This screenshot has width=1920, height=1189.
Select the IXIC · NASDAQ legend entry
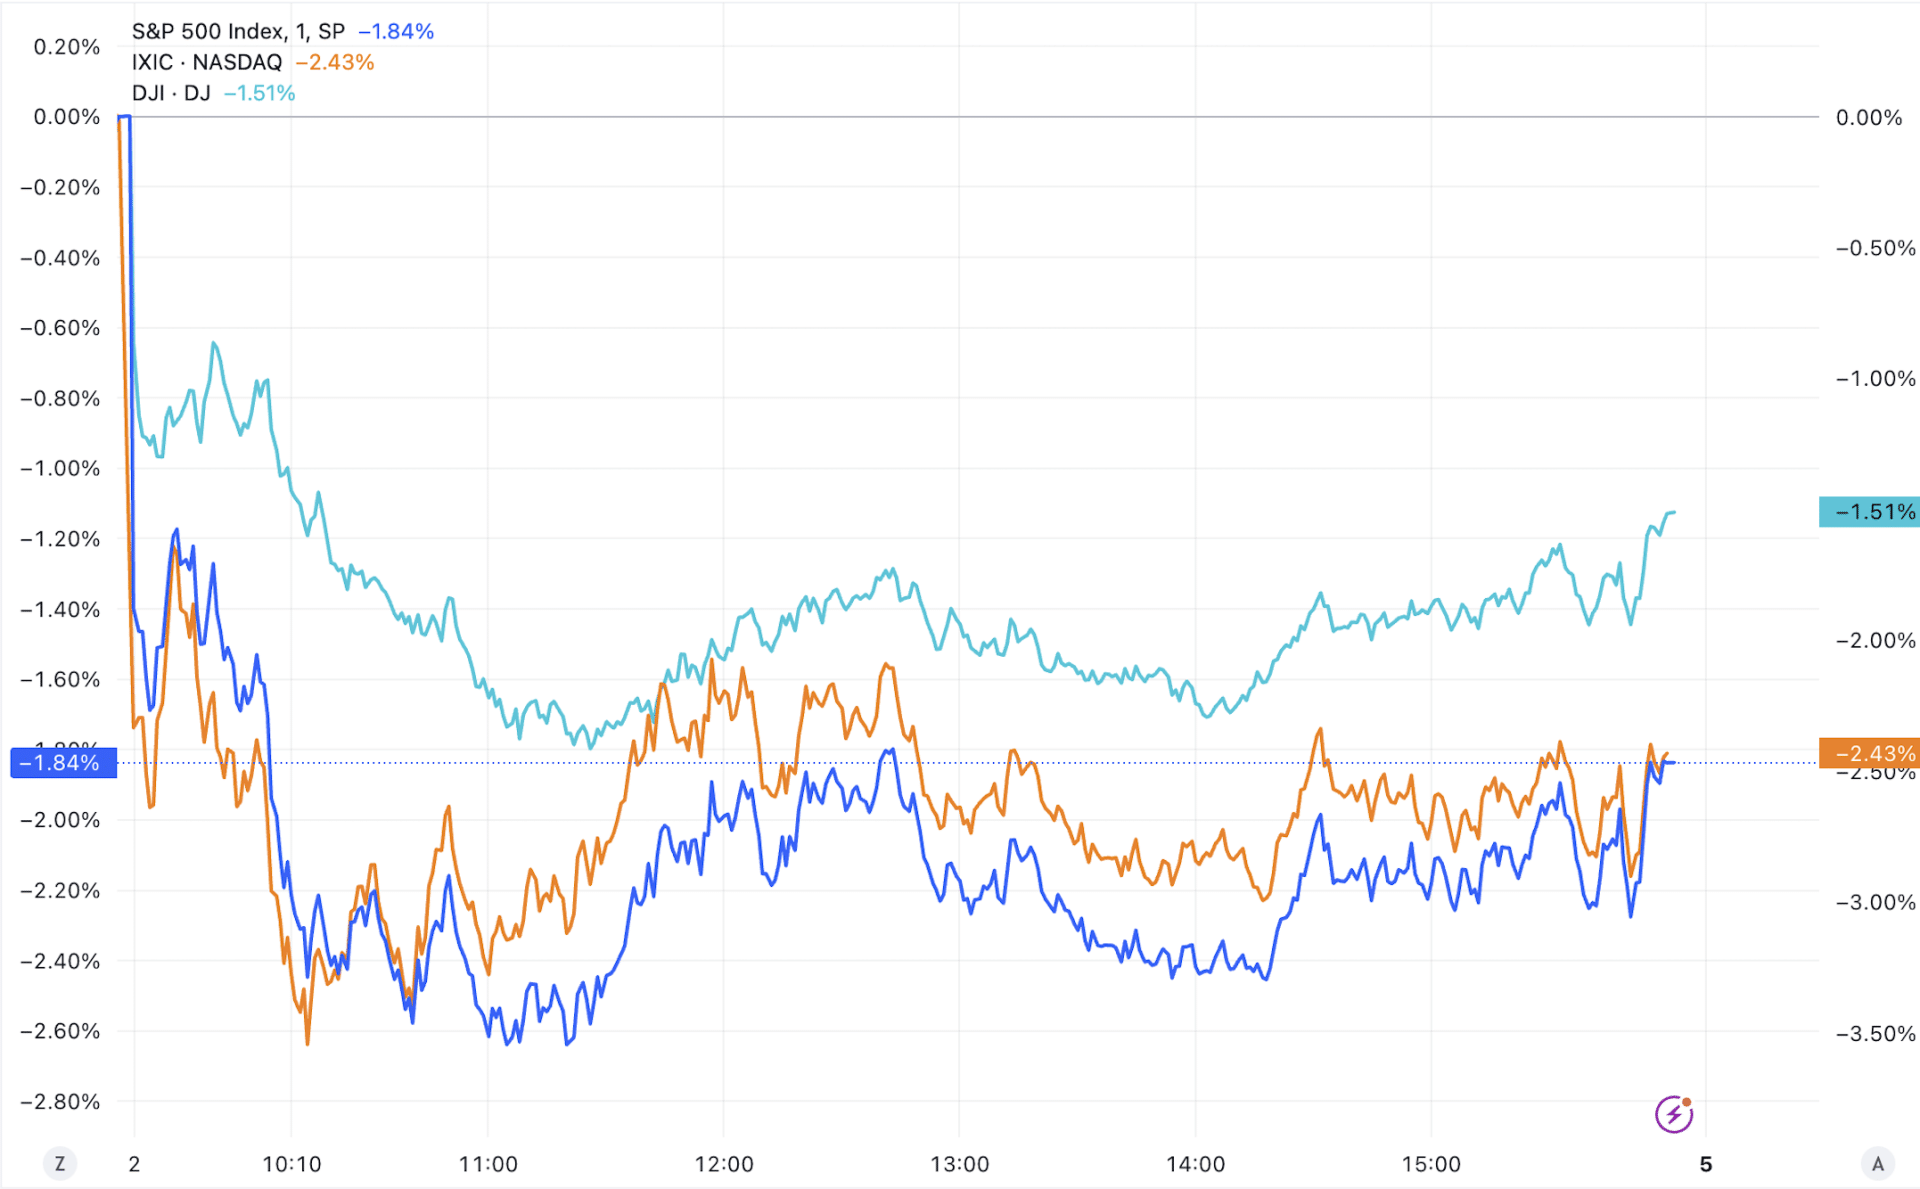(x=207, y=62)
